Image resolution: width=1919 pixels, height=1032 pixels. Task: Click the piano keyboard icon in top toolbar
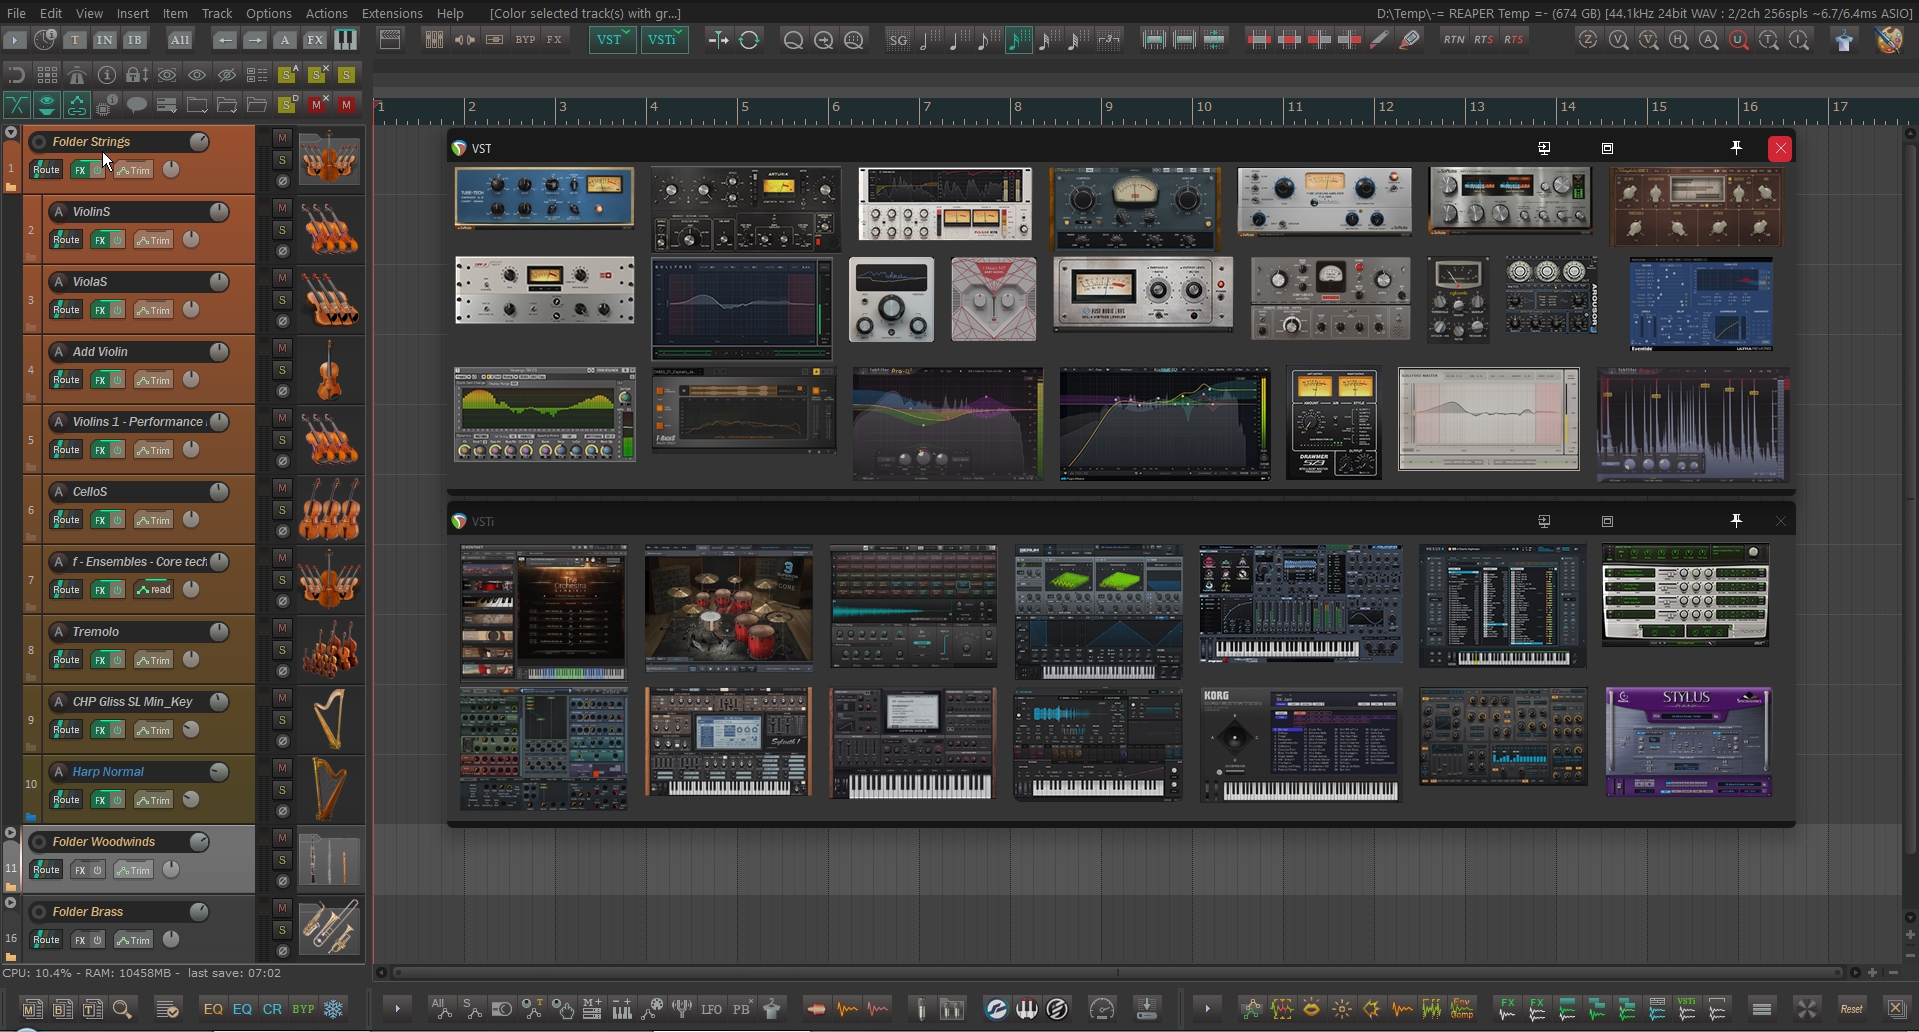(x=344, y=40)
